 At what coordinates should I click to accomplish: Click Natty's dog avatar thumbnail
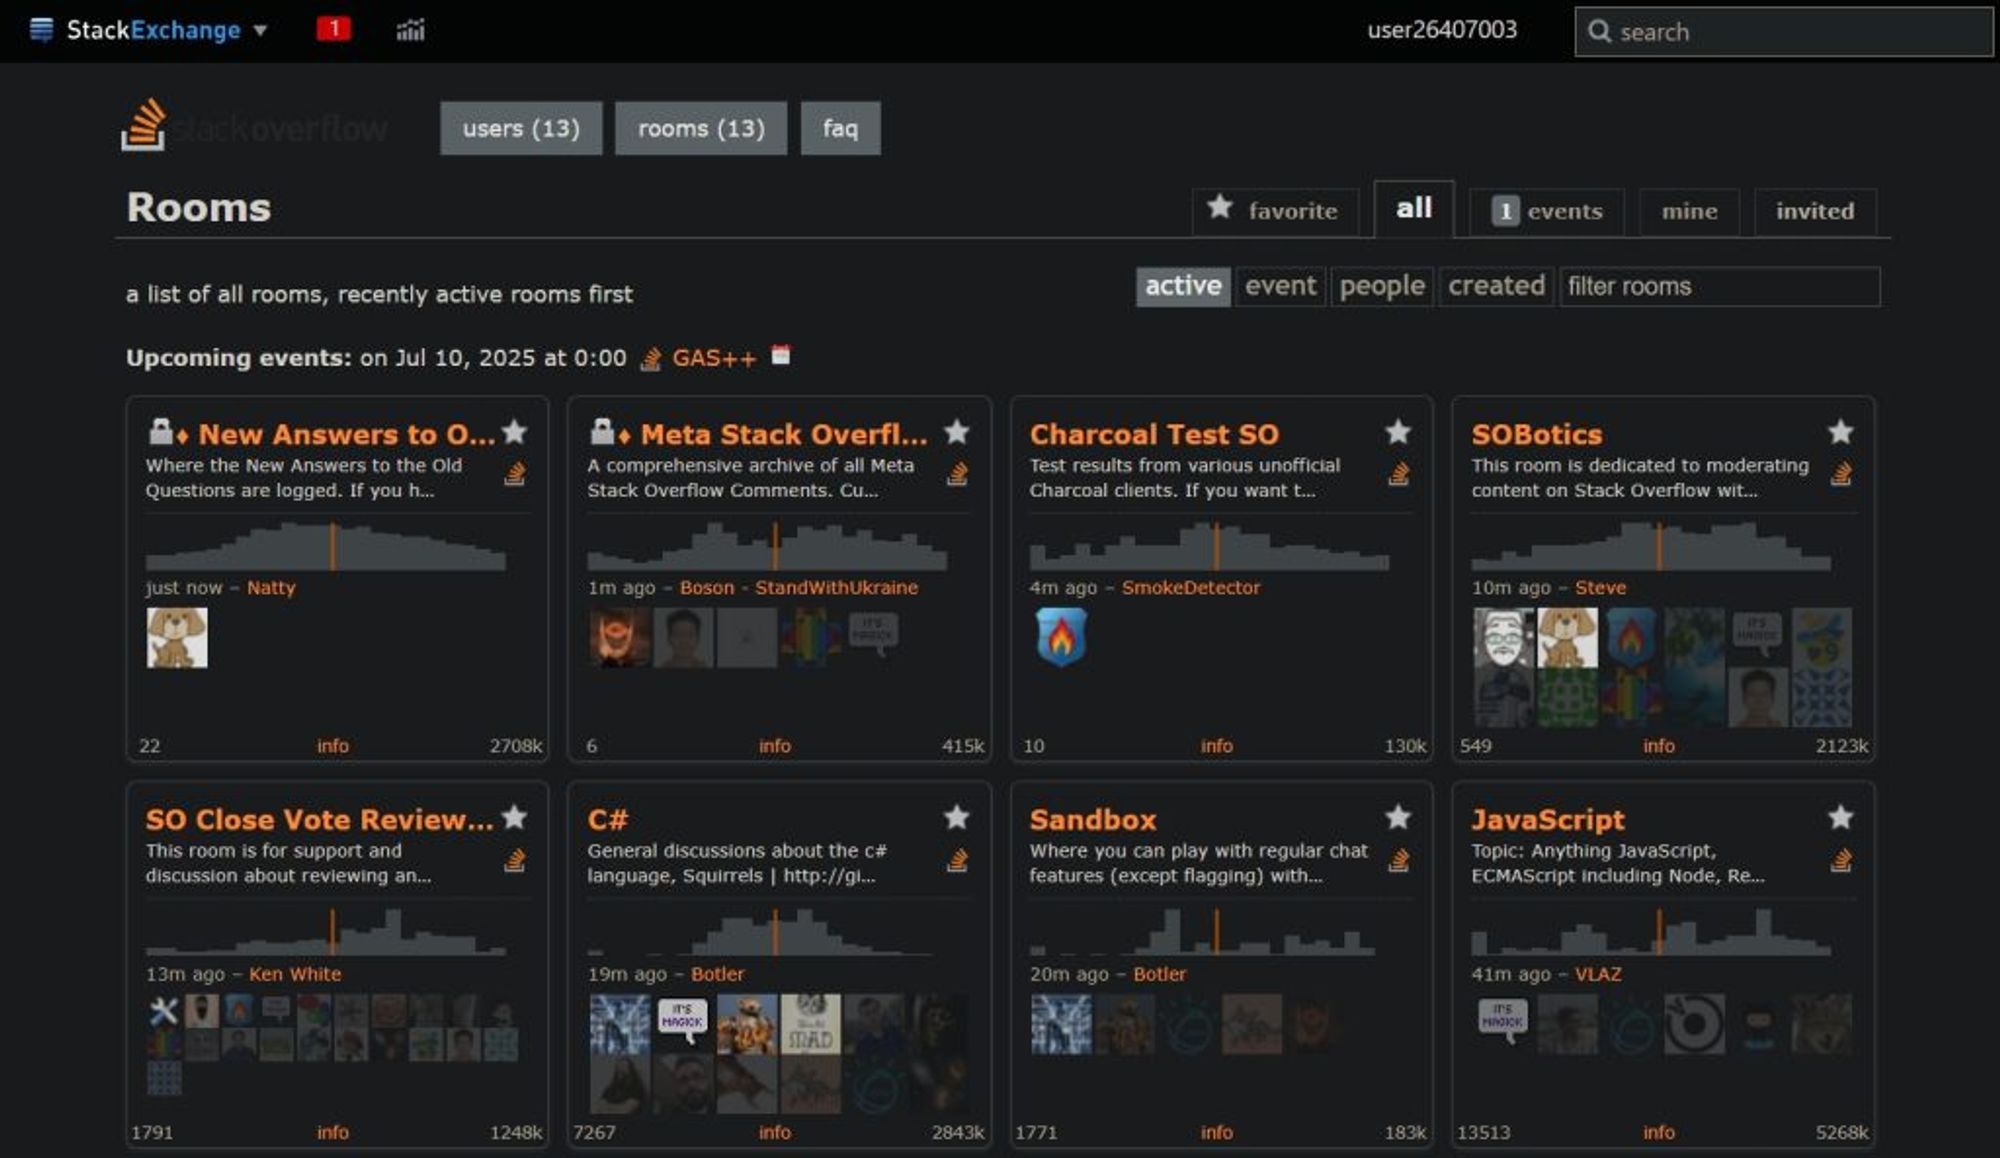tap(178, 636)
